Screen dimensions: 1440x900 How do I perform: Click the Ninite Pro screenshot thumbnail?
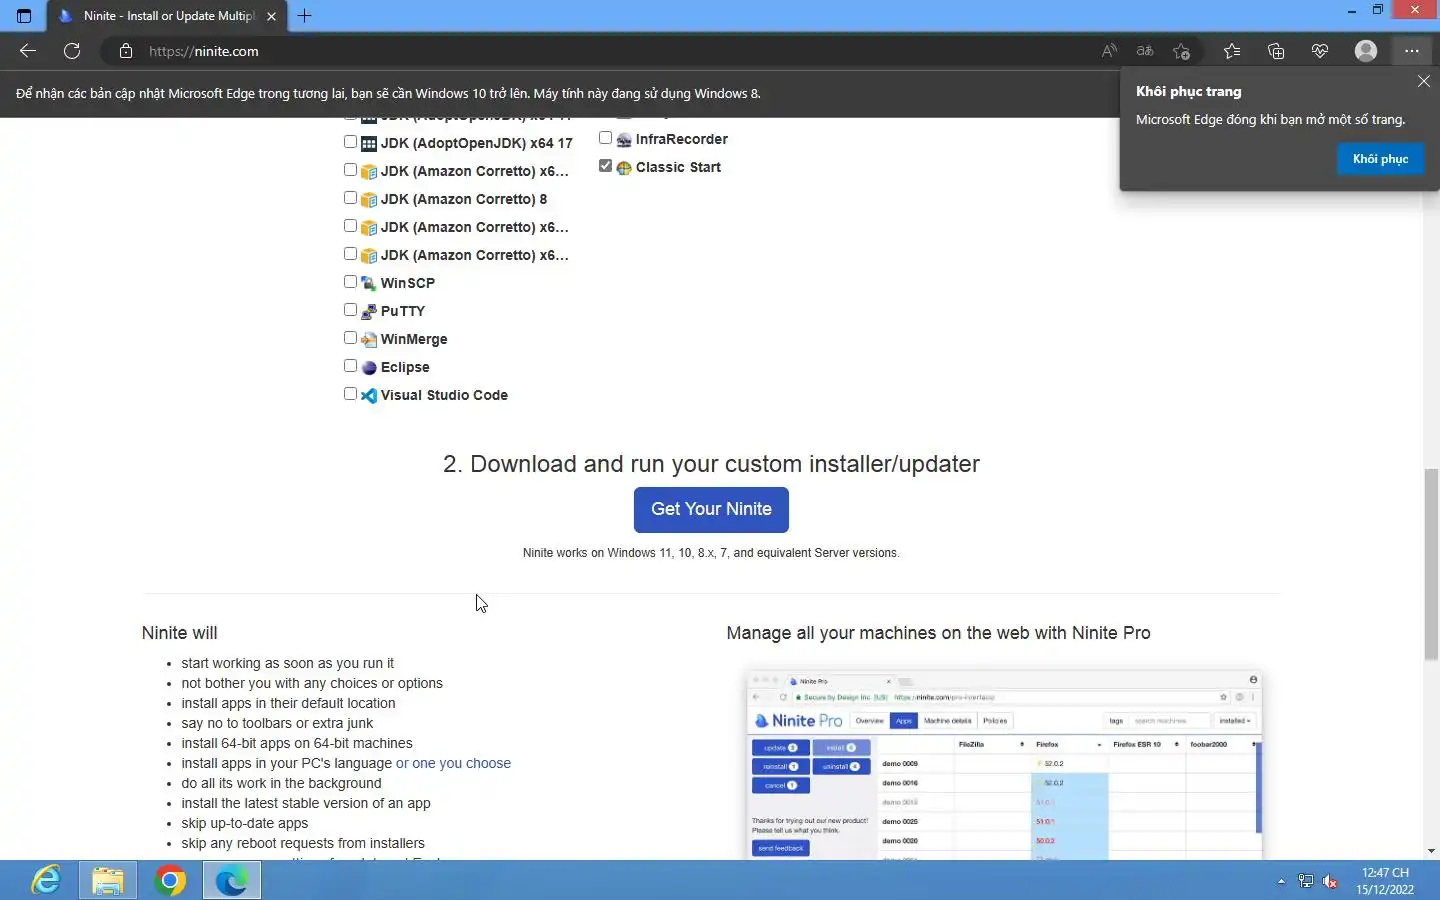[1004, 765]
